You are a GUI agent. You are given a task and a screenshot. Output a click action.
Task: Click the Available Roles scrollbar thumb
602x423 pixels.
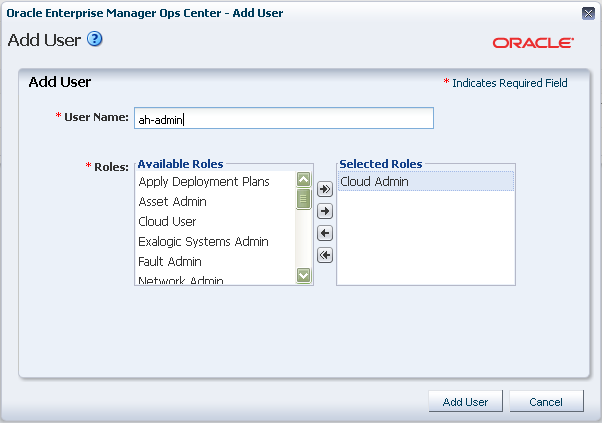(304, 199)
